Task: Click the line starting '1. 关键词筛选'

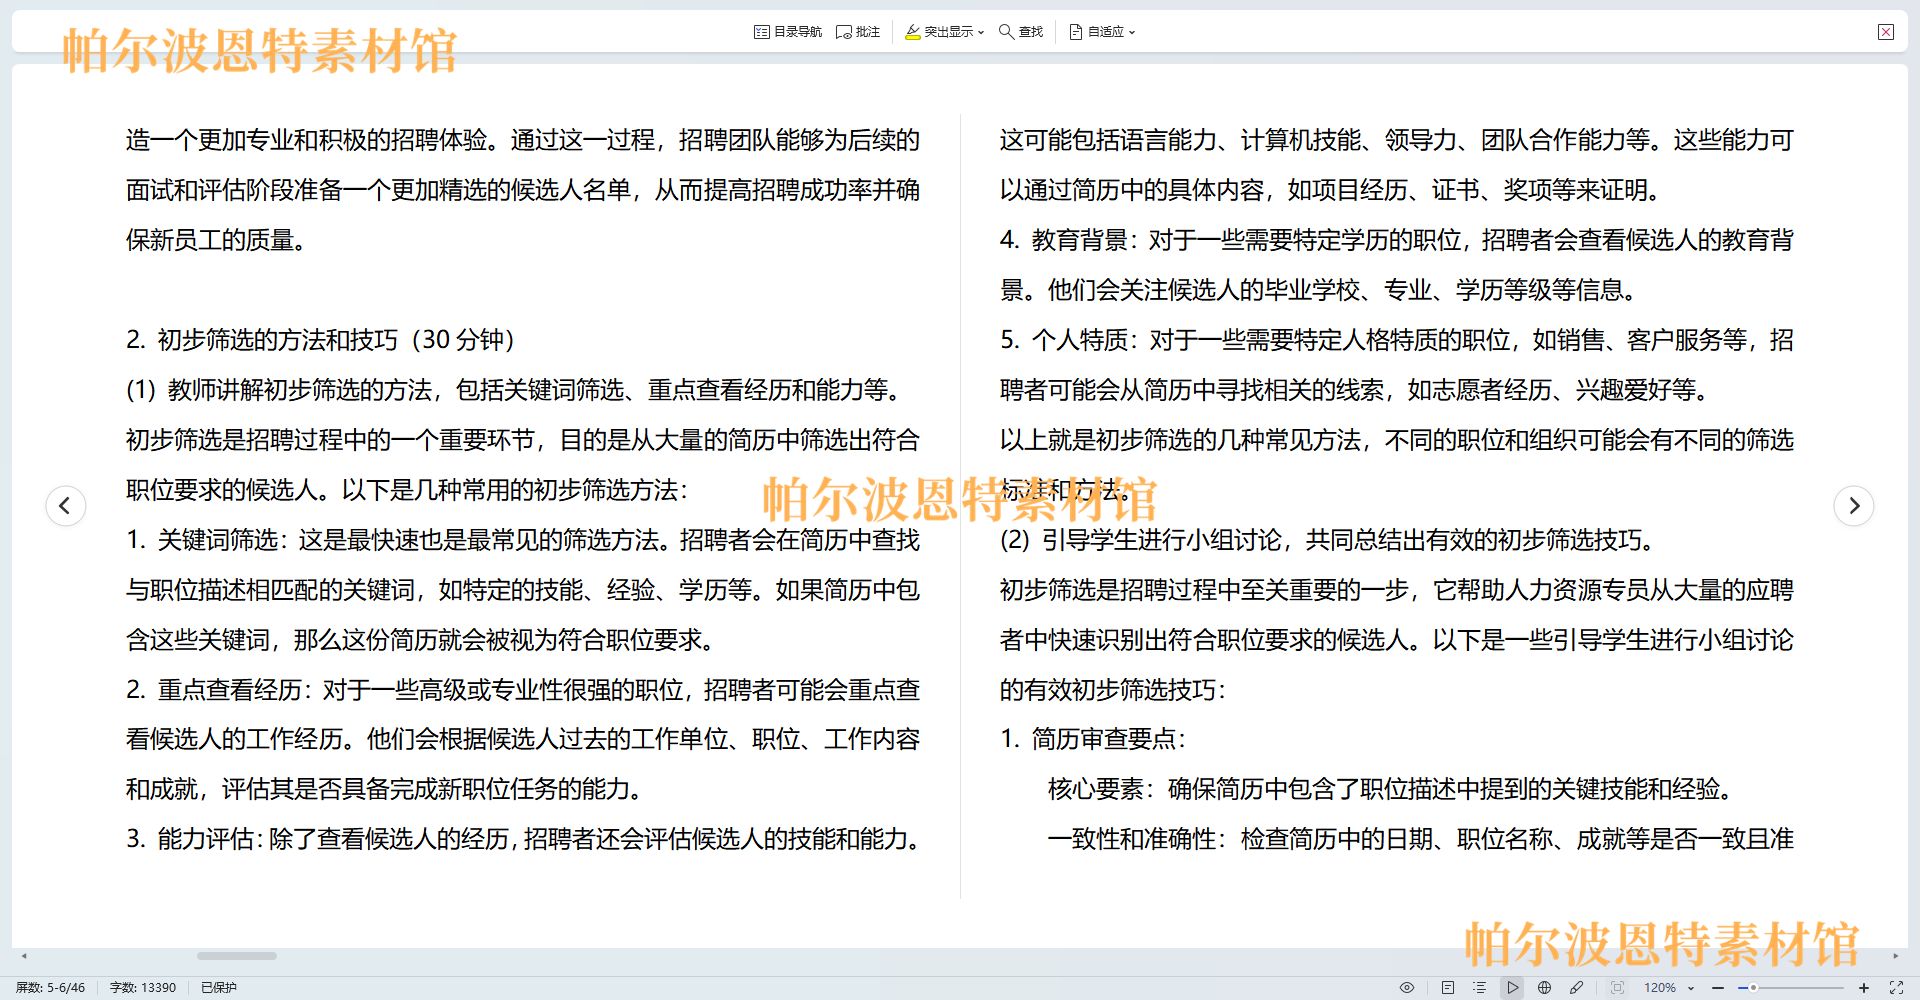Action: [x=523, y=540]
